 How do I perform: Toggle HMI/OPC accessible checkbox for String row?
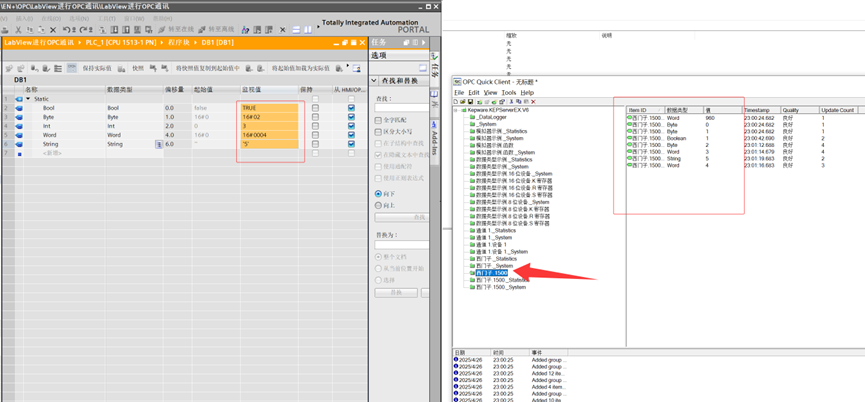coord(351,144)
